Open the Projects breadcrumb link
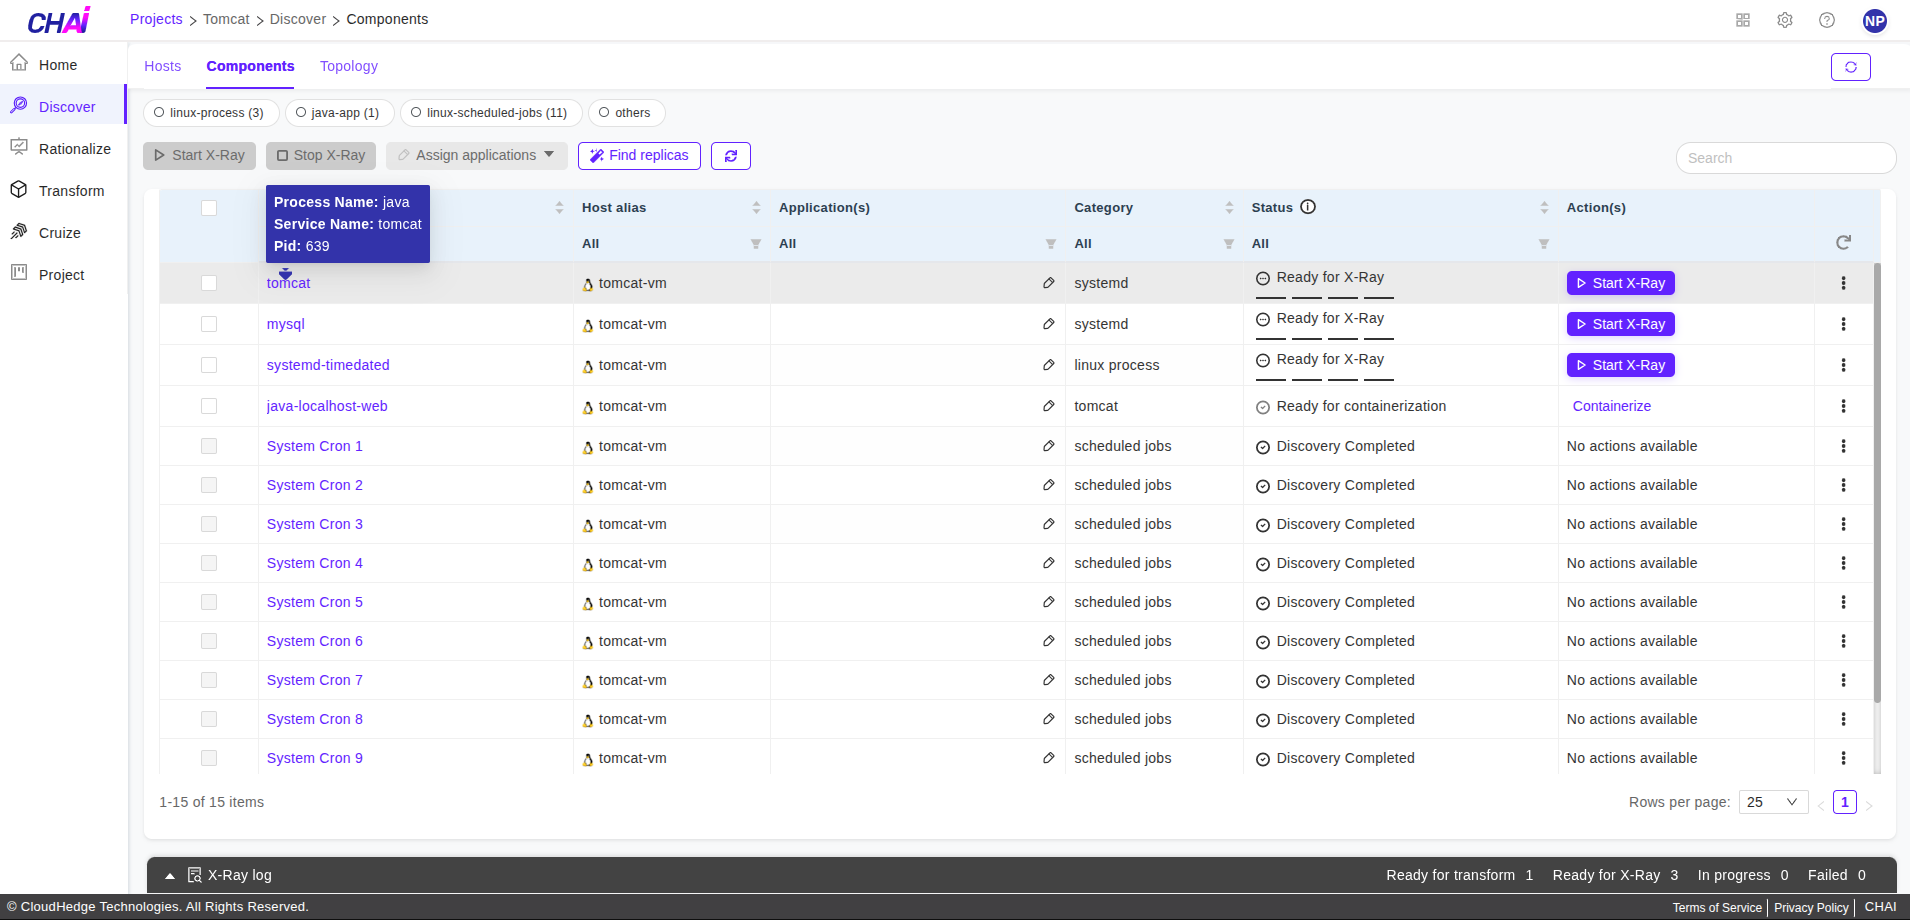 (156, 19)
